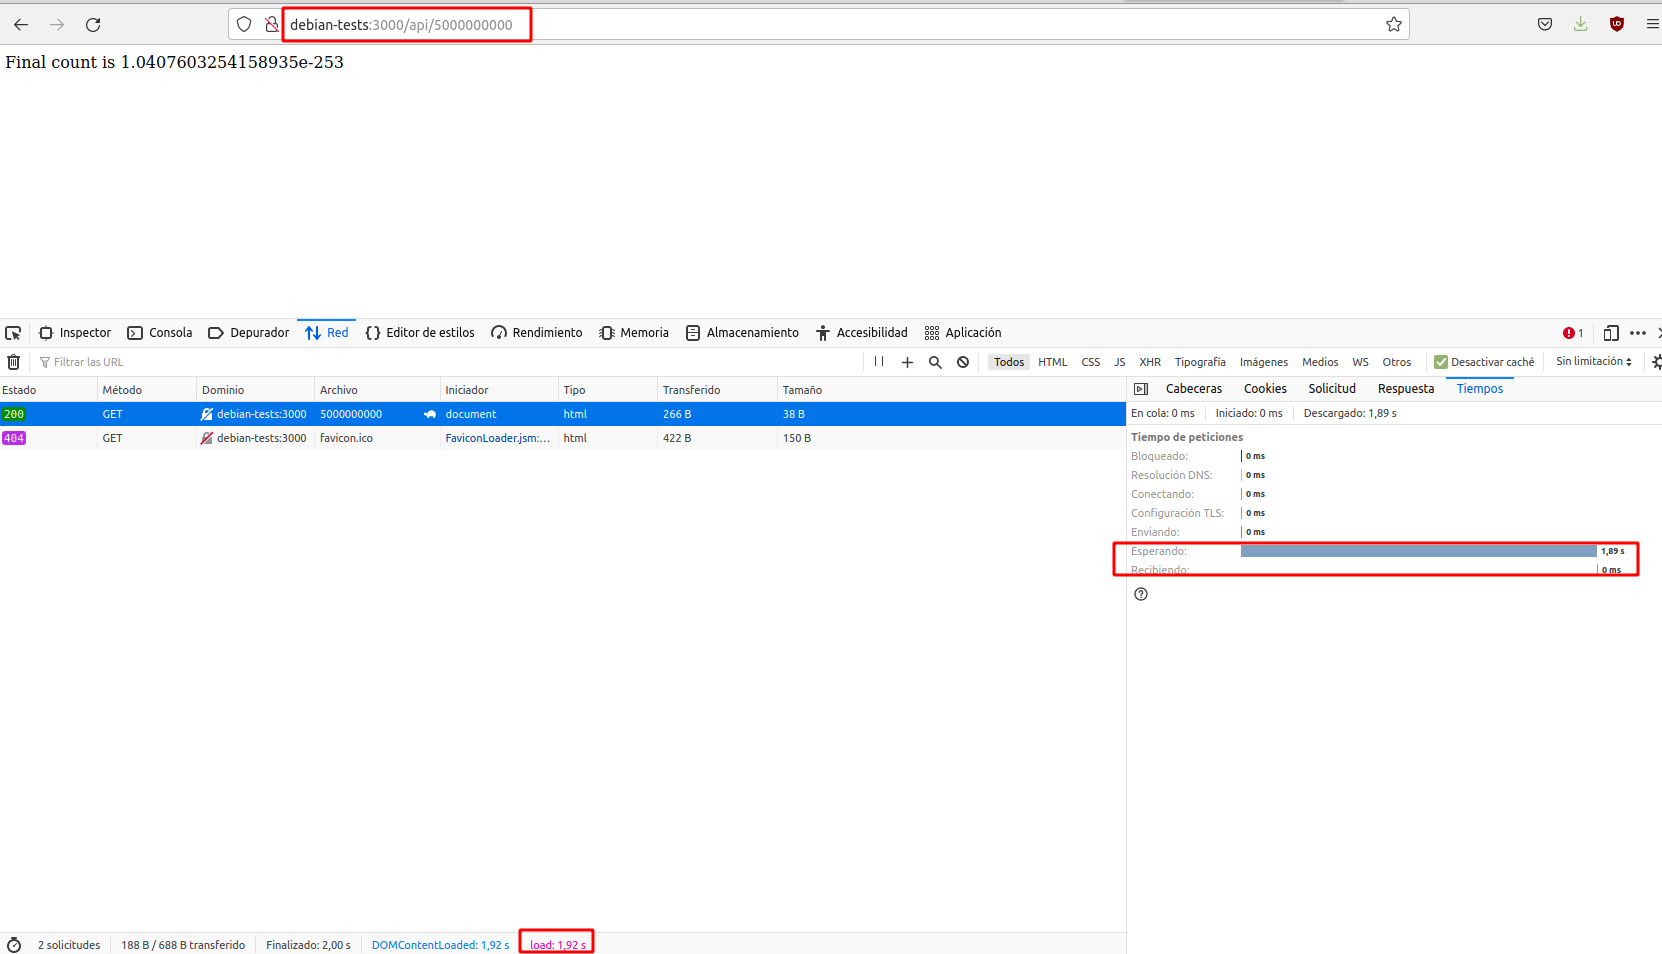This screenshot has width=1662, height=954.
Task: Switch to the Consola tab
Action: tap(160, 333)
